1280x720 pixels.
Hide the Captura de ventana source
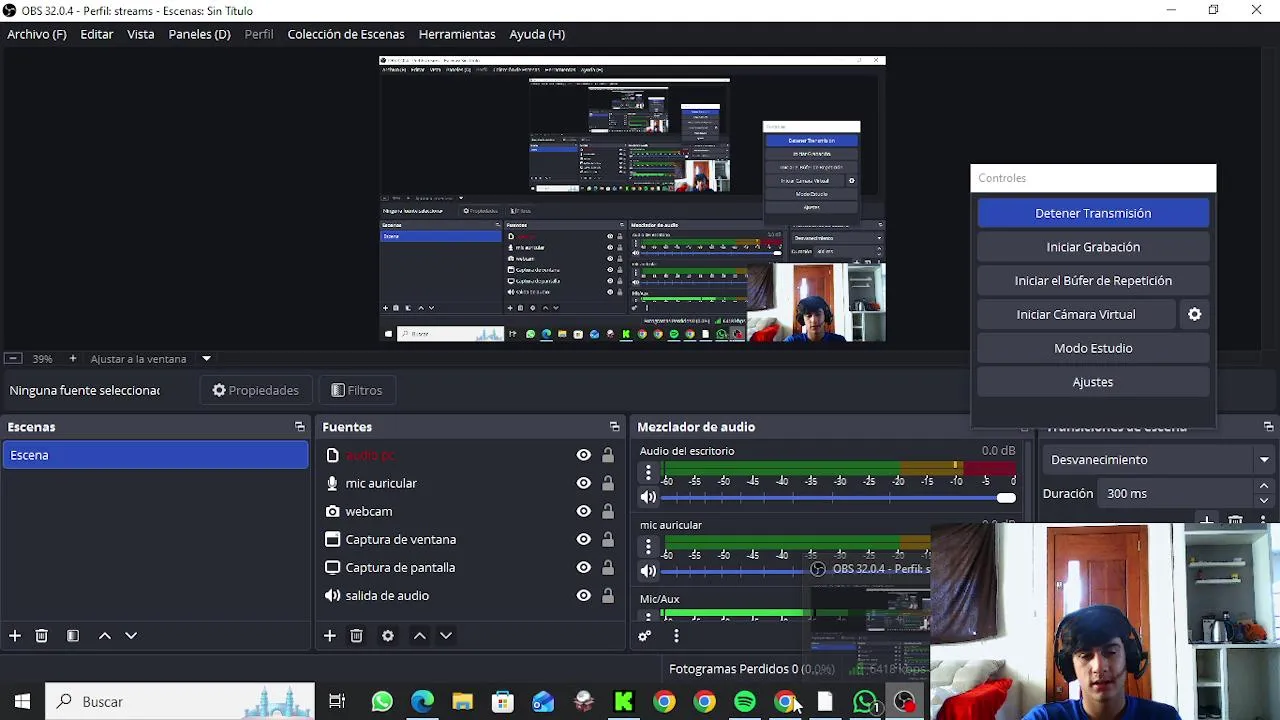[584, 539]
